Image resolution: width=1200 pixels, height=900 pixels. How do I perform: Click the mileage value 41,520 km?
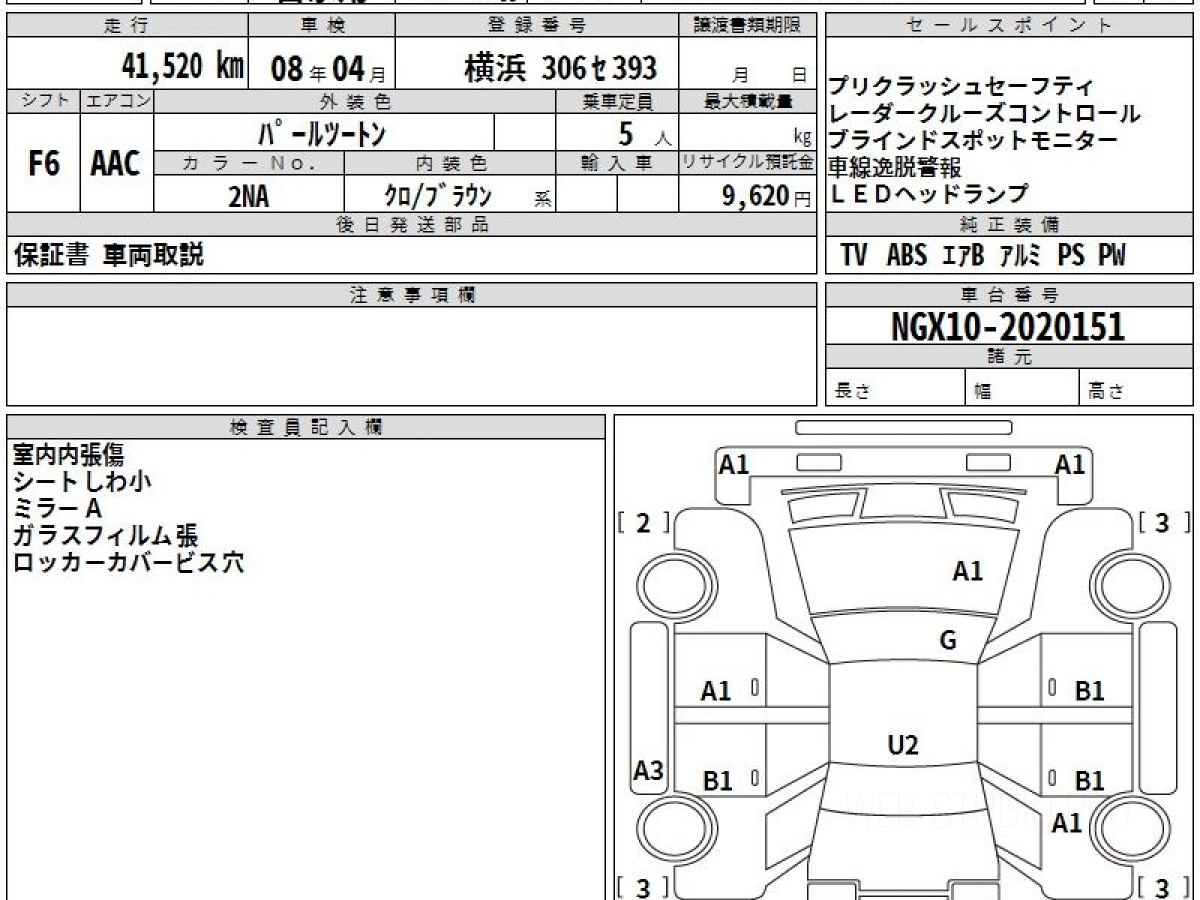coord(182,67)
